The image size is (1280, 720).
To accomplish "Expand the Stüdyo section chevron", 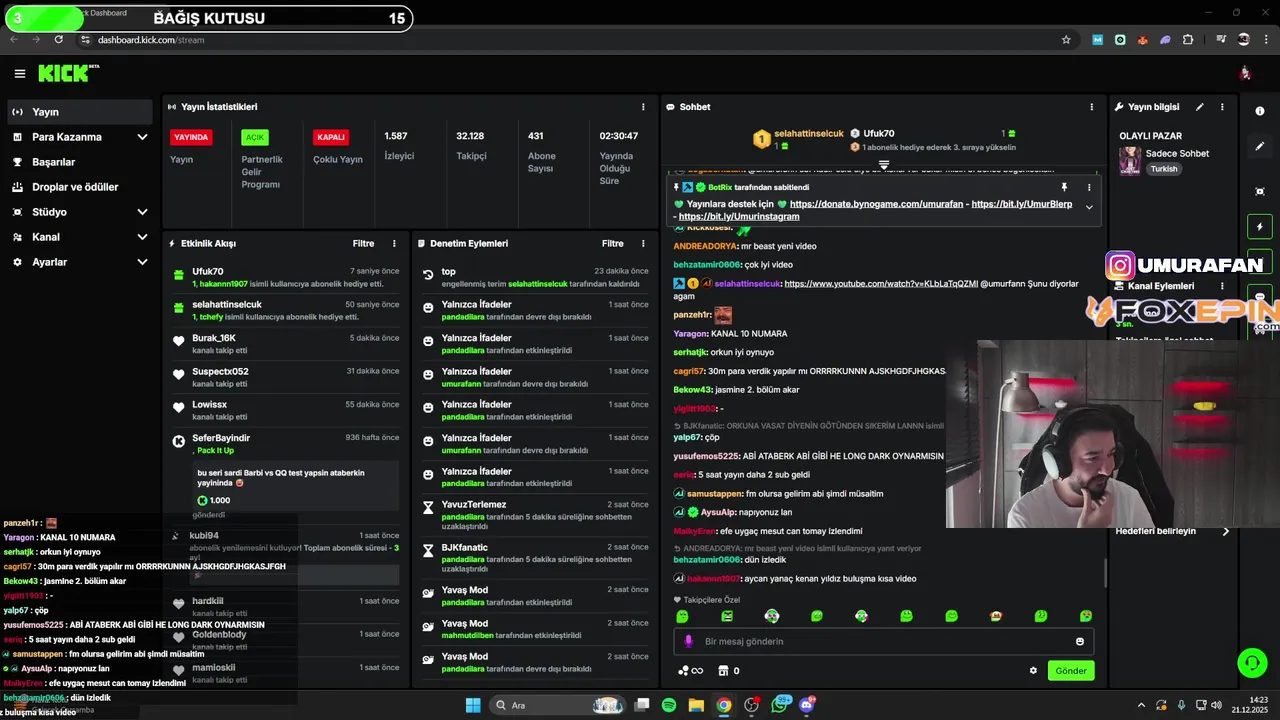I will click(x=142, y=212).
